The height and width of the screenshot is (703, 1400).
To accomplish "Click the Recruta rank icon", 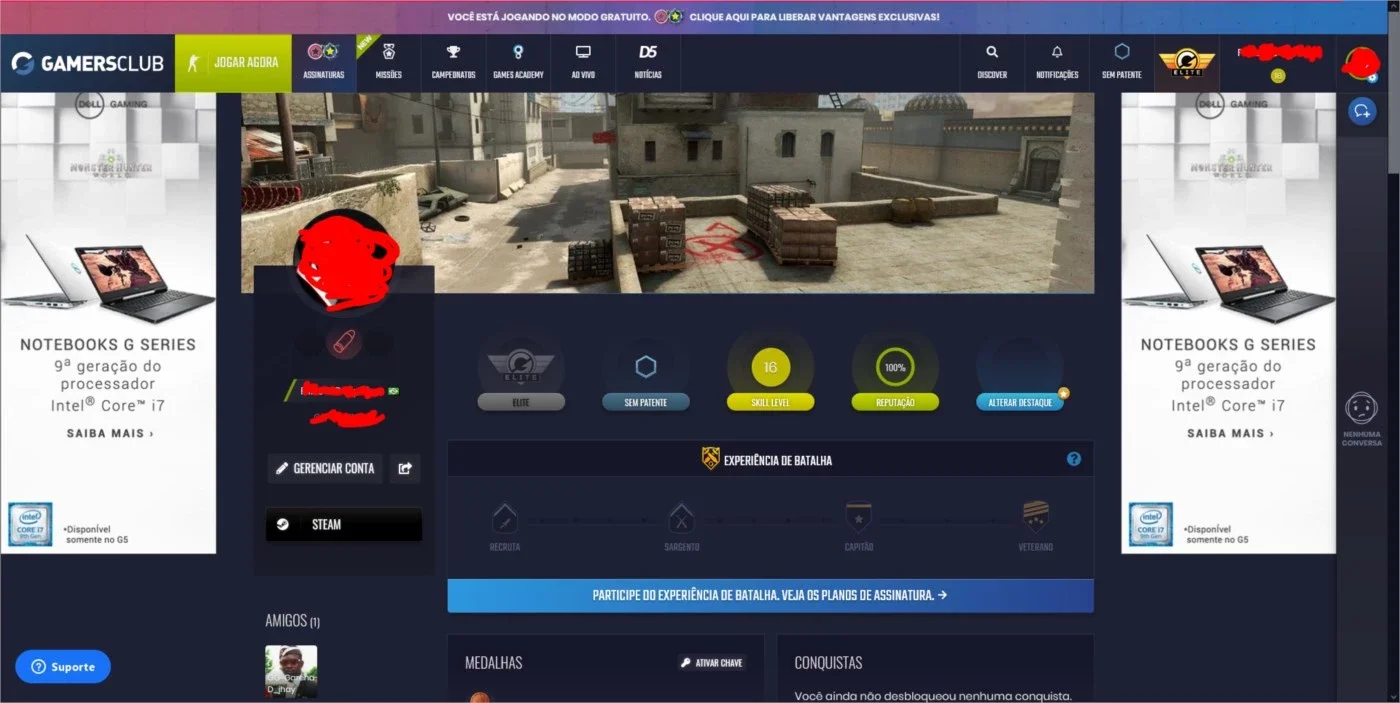I will [505, 517].
